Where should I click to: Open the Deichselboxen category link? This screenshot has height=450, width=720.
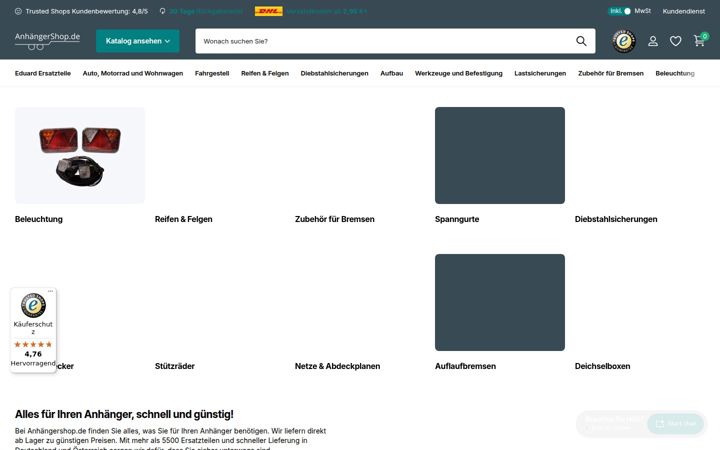pos(602,366)
